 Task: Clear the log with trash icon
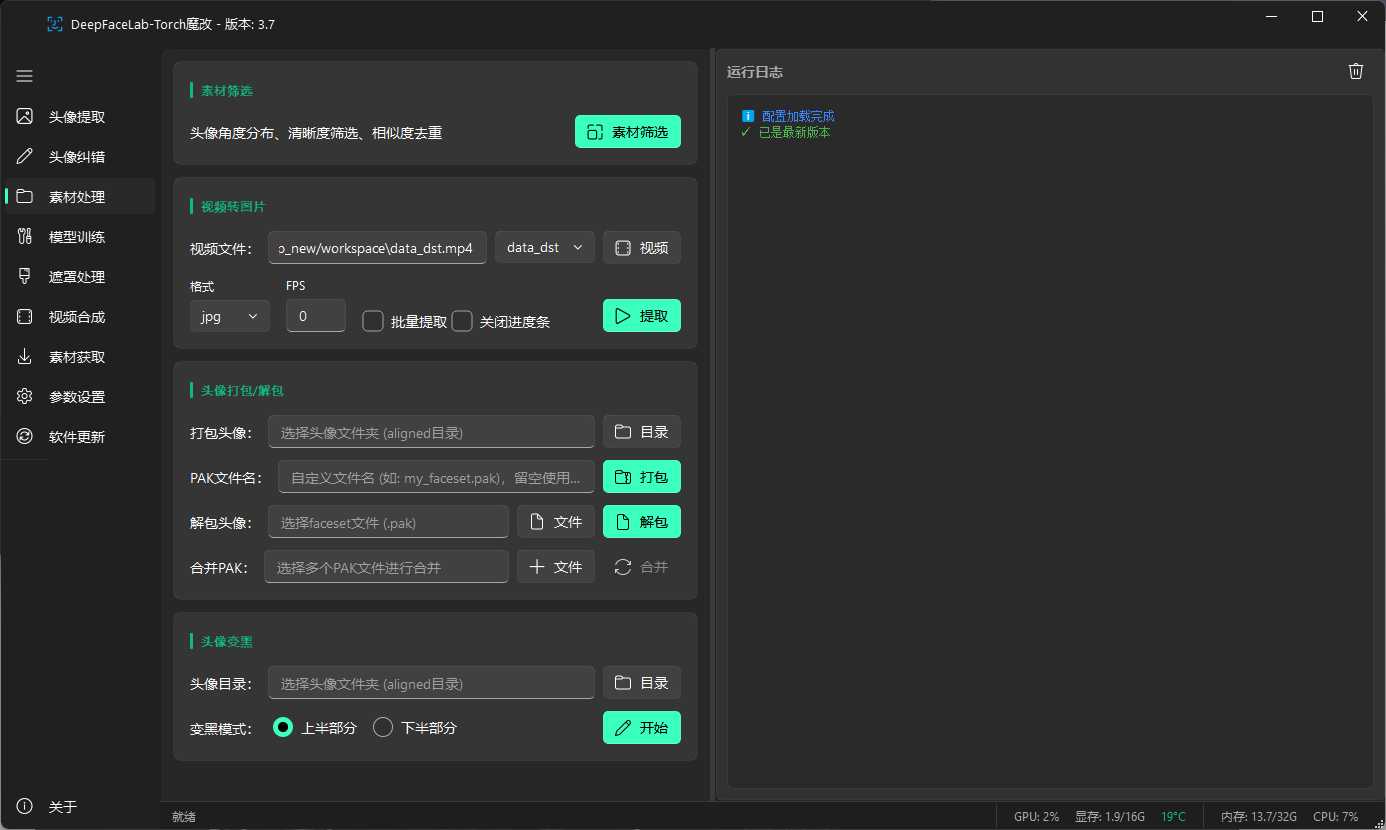(x=1355, y=71)
